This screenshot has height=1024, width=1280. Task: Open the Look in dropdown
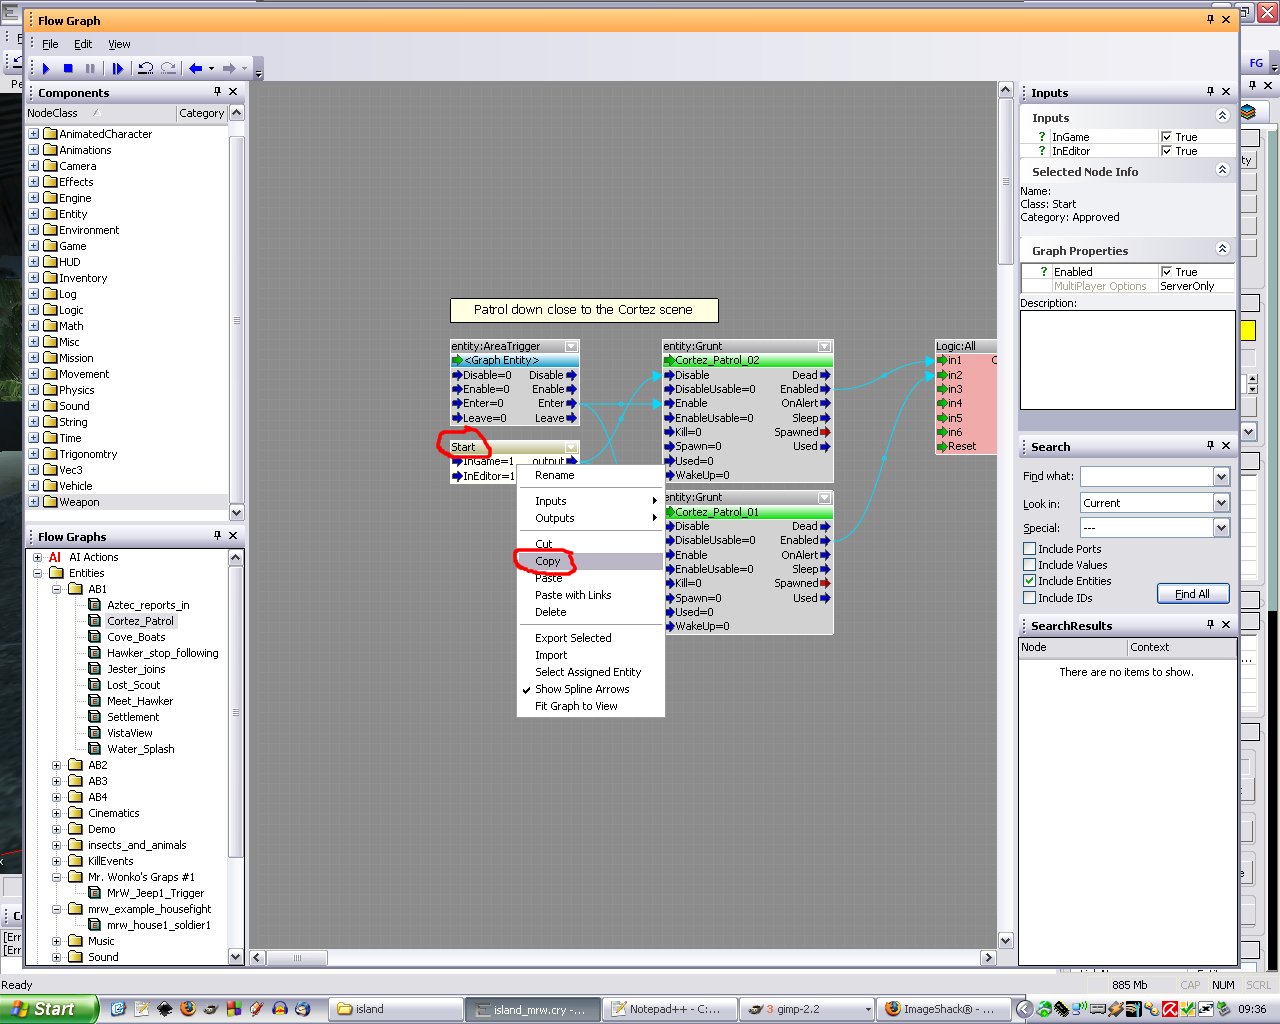(x=1221, y=503)
